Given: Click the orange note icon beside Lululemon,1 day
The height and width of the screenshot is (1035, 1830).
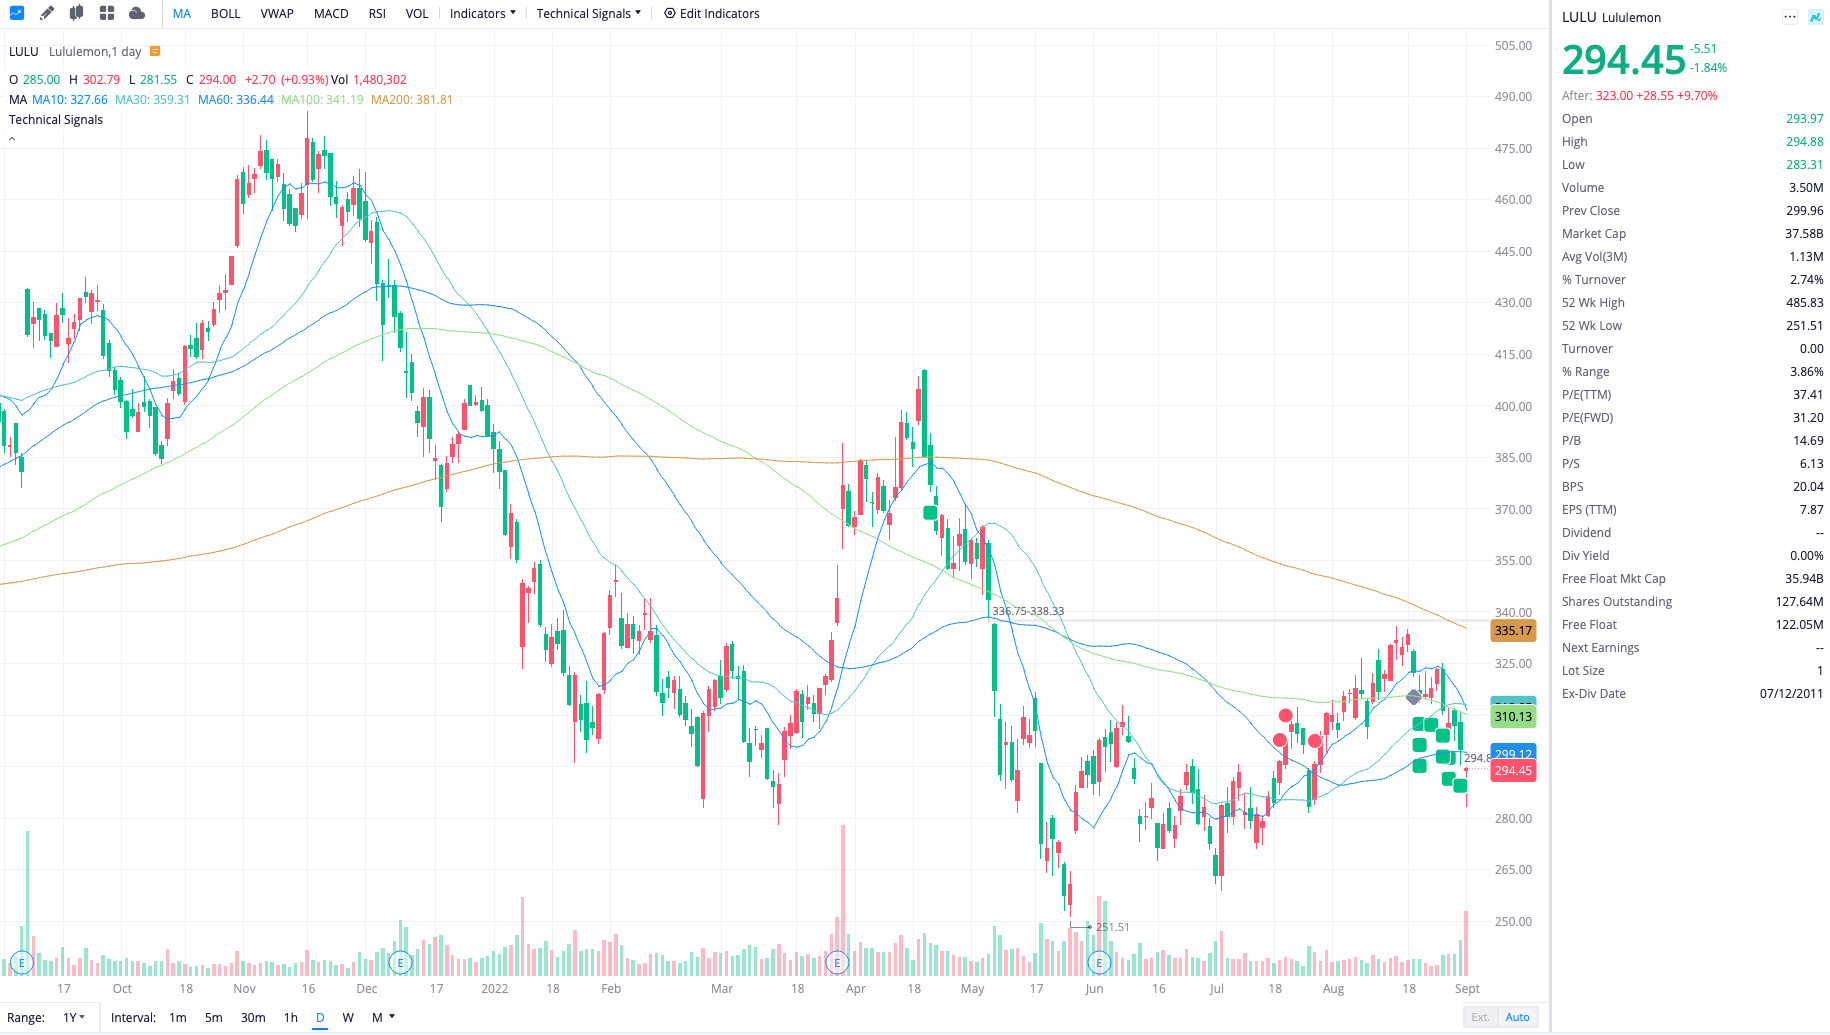Looking at the screenshot, I should point(154,51).
